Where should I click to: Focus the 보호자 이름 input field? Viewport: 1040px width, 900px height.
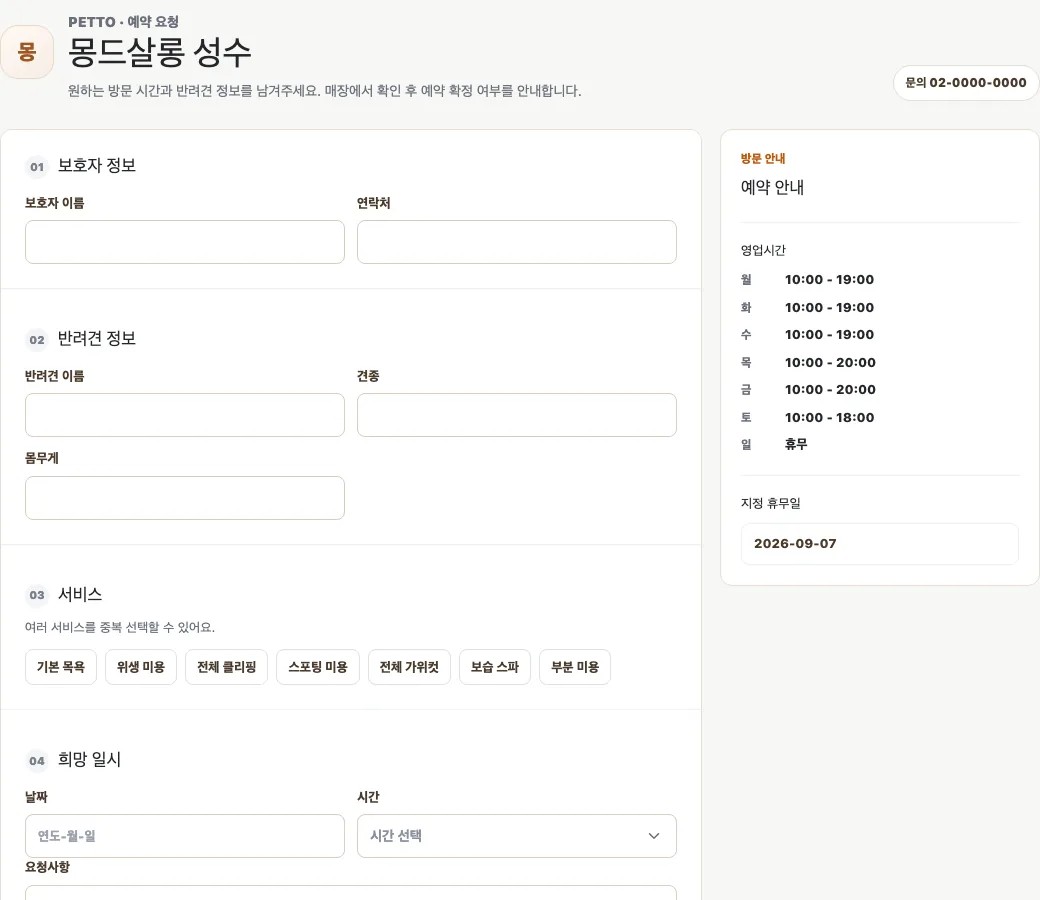tap(185, 242)
